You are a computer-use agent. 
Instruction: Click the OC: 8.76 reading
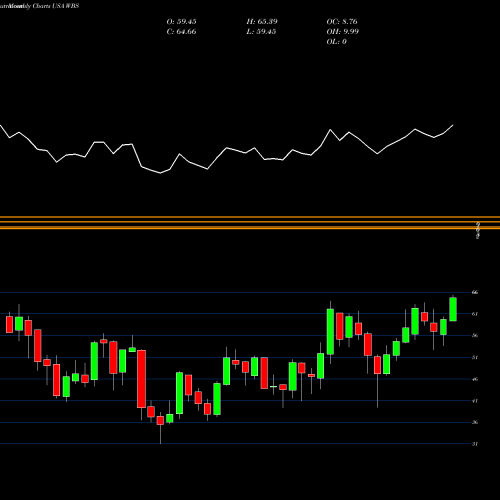pos(342,22)
